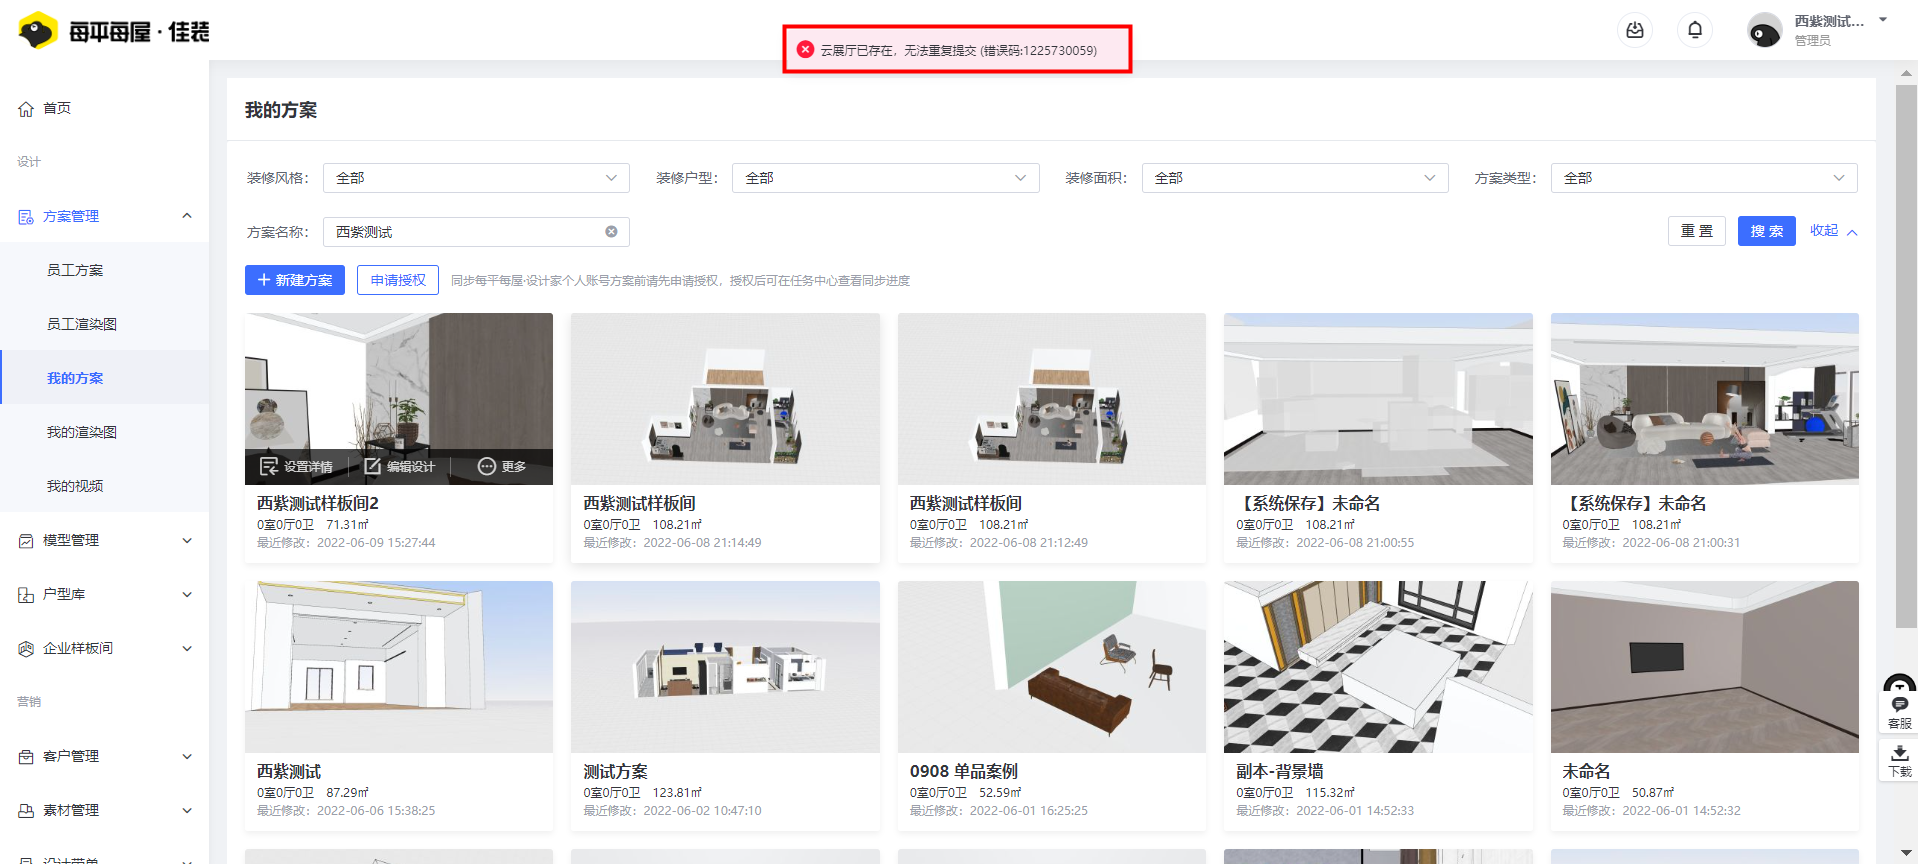This screenshot has width=1918, height=864.
Task: Go to 首页 home item
Action: click(57, 108)
